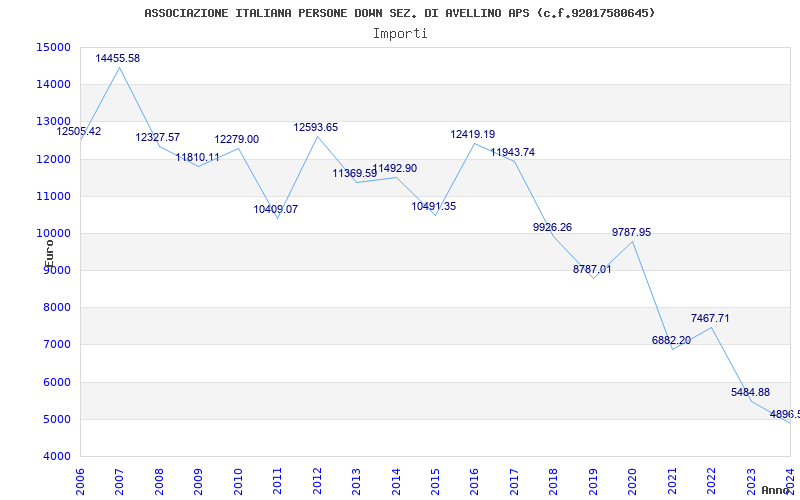Click the 12327.57 data label
This screenshot has width=800, height=500.
(158, 138)
